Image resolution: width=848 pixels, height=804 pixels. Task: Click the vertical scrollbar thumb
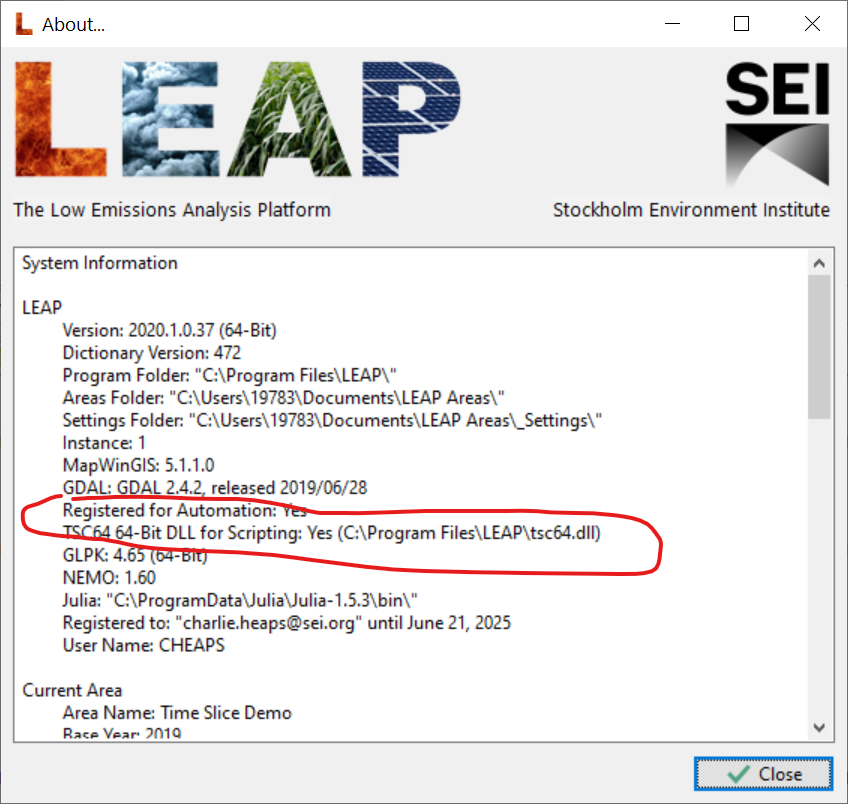[x=819, y=346]
